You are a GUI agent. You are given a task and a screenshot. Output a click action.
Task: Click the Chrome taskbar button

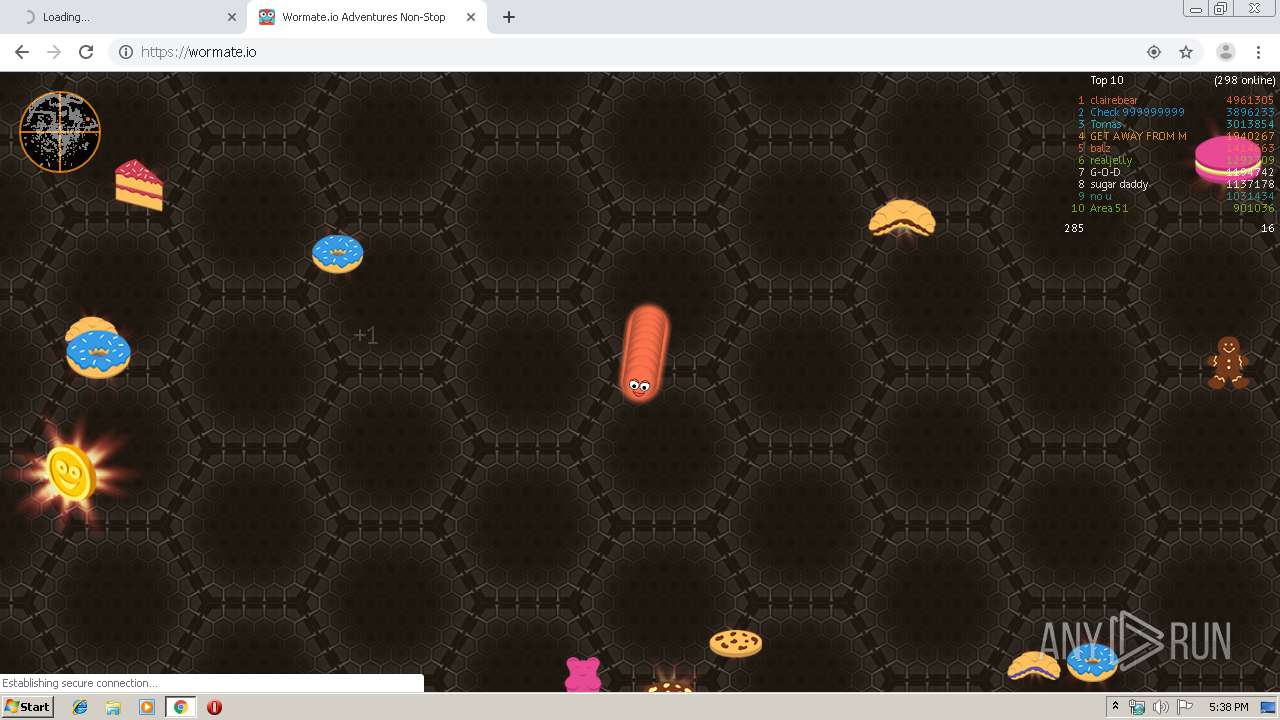click(180, 707)
